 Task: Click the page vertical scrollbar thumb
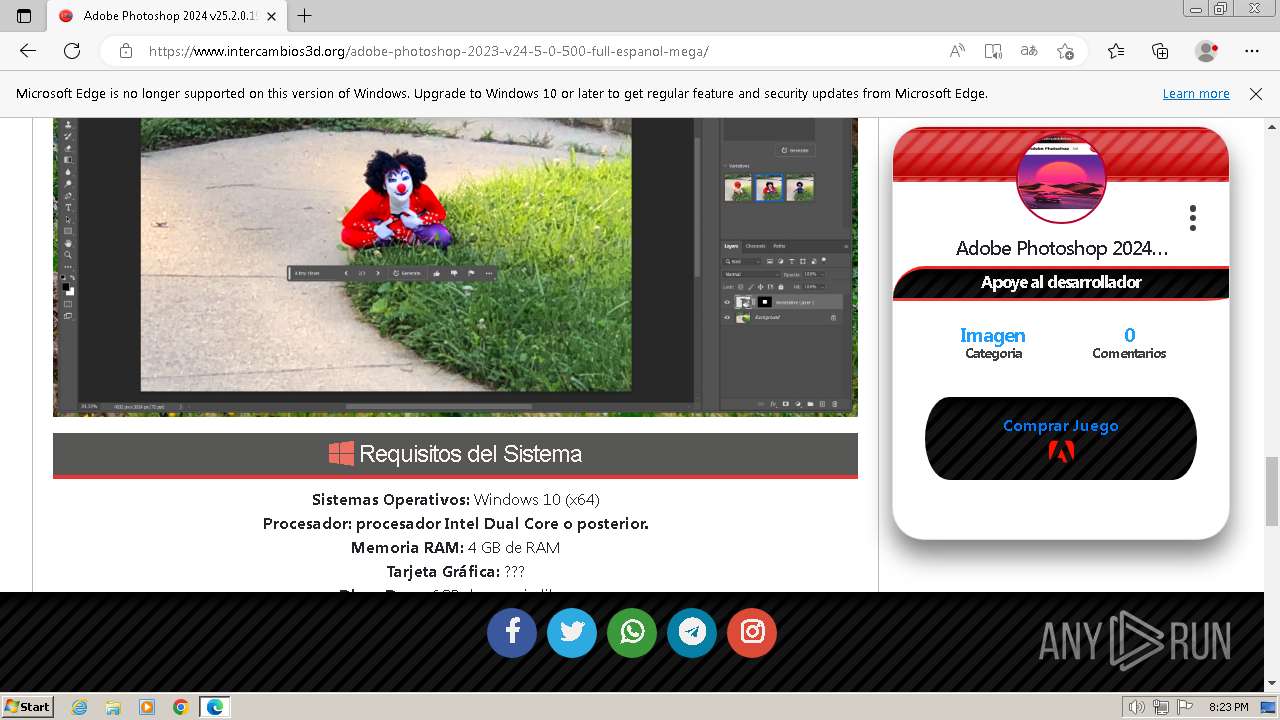click(x=1271, y=490)
